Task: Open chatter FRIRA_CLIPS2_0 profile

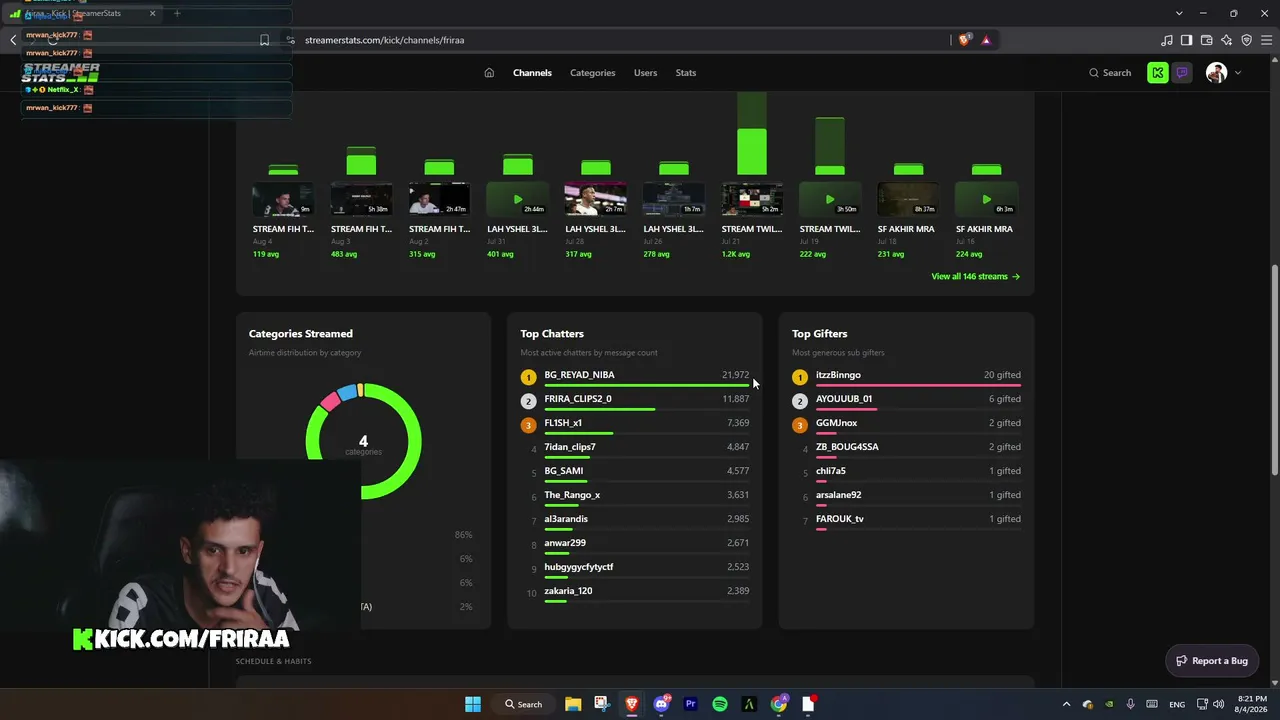Action: click(578, 399)
